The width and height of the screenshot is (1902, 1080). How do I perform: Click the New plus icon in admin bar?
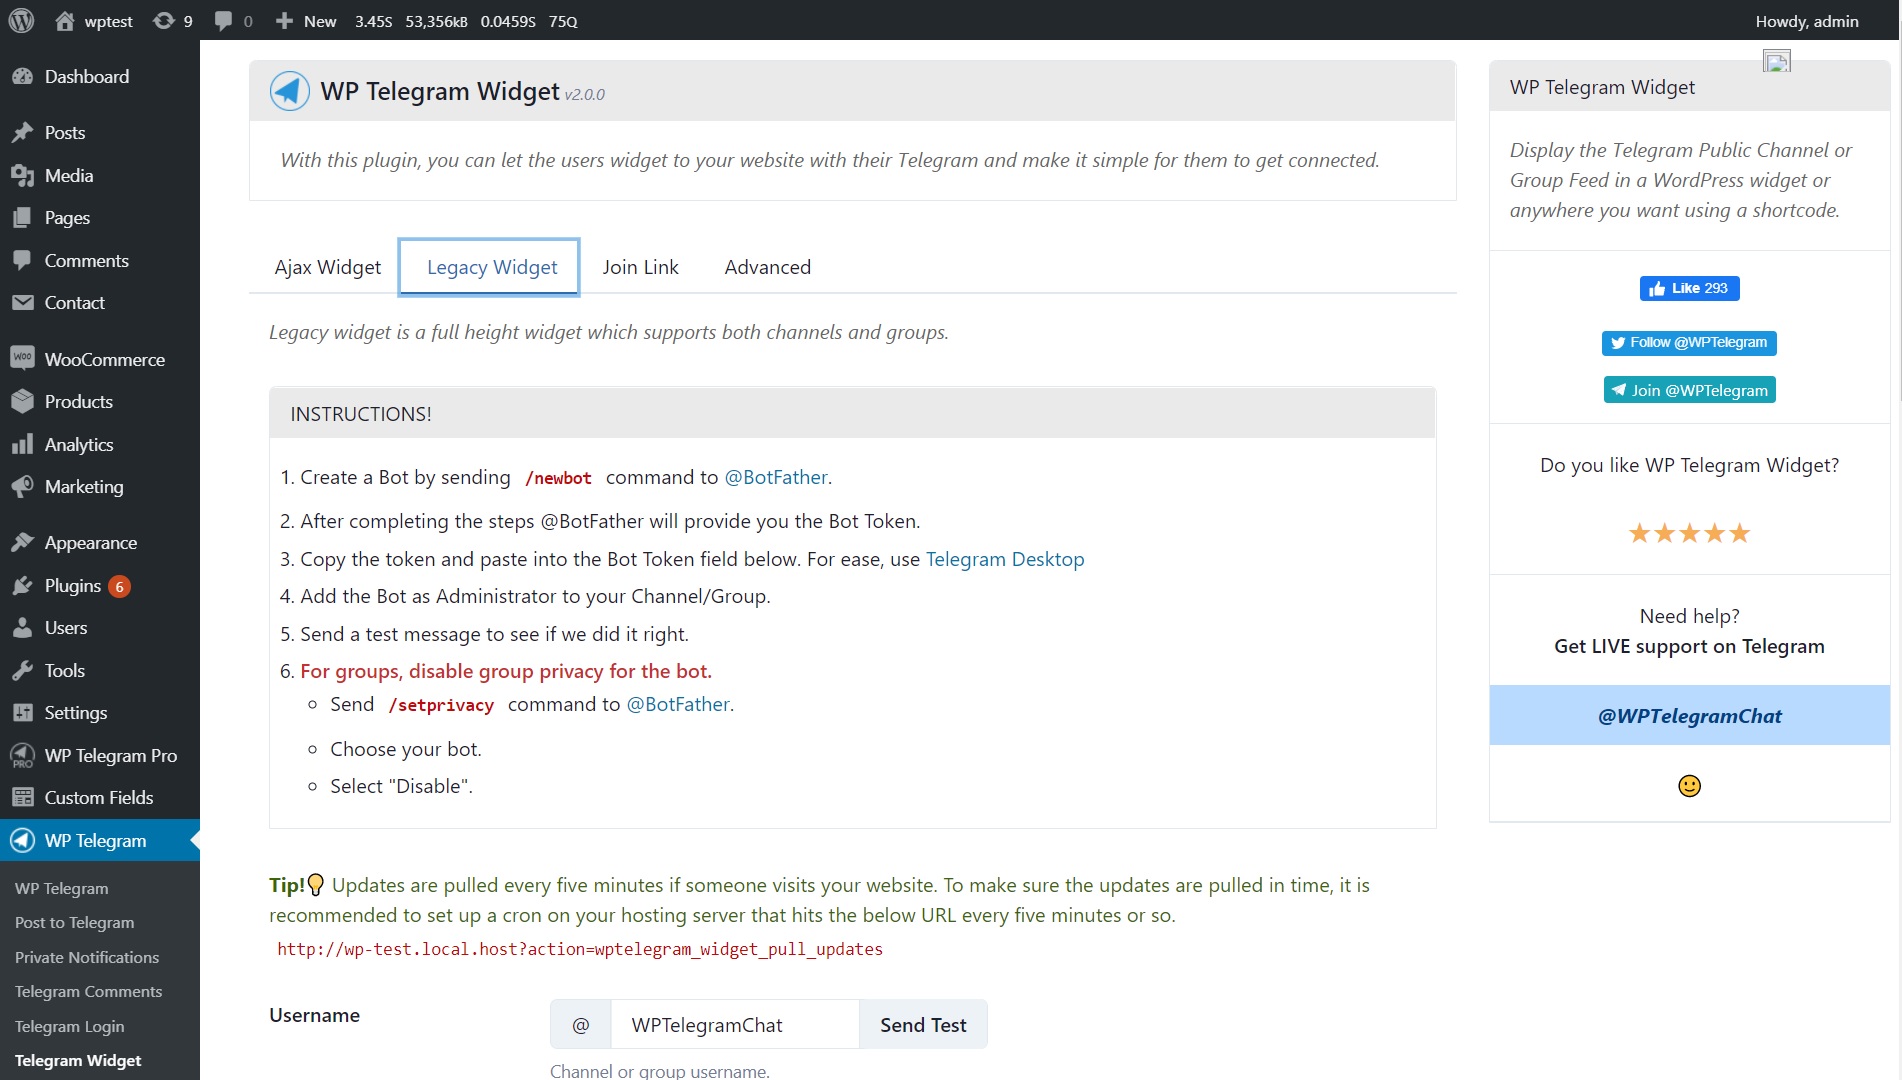click(284, 21)
